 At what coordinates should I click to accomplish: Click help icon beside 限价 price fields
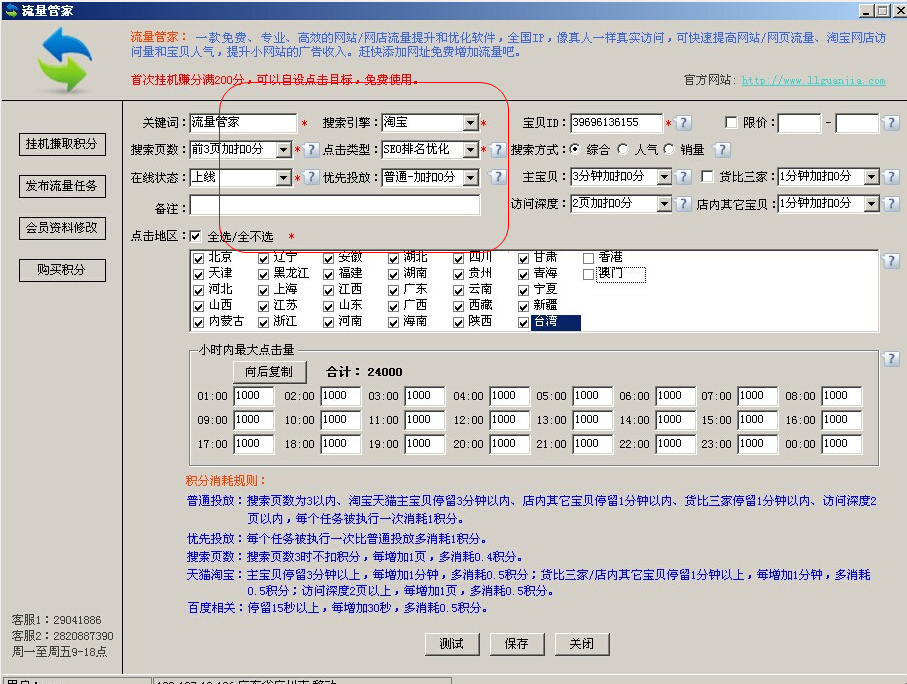click(891, 122)
